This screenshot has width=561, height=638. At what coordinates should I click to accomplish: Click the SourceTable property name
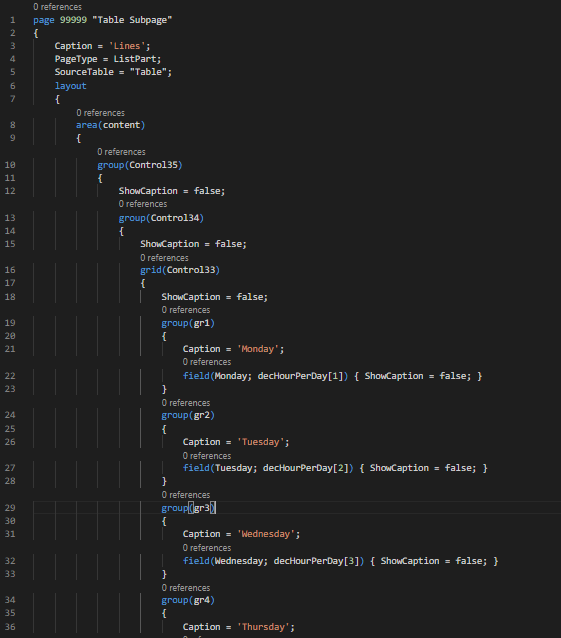(x=84, y=72)
